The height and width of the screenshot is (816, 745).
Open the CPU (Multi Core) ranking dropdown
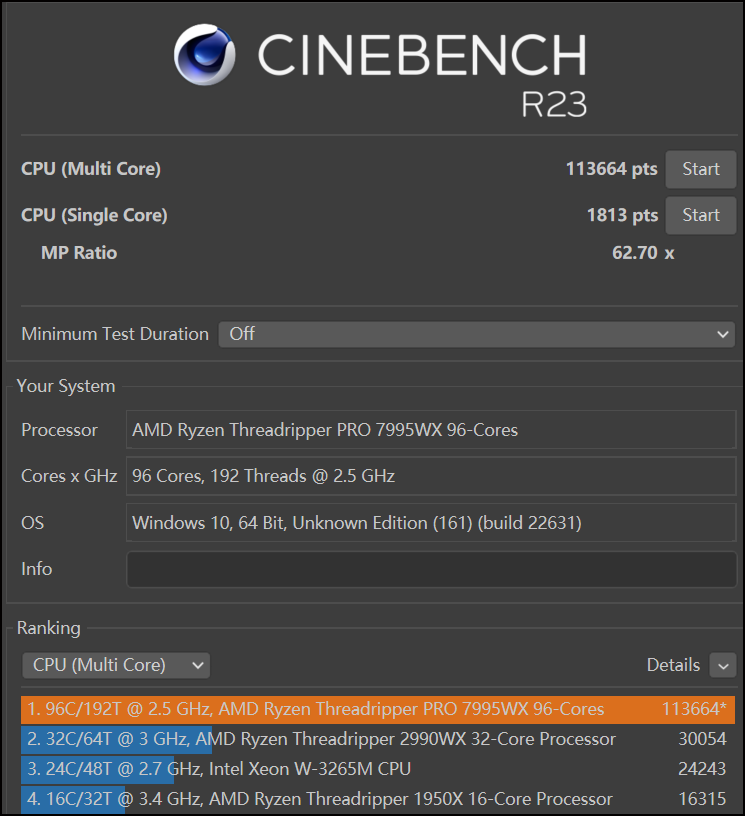point(116,665)
